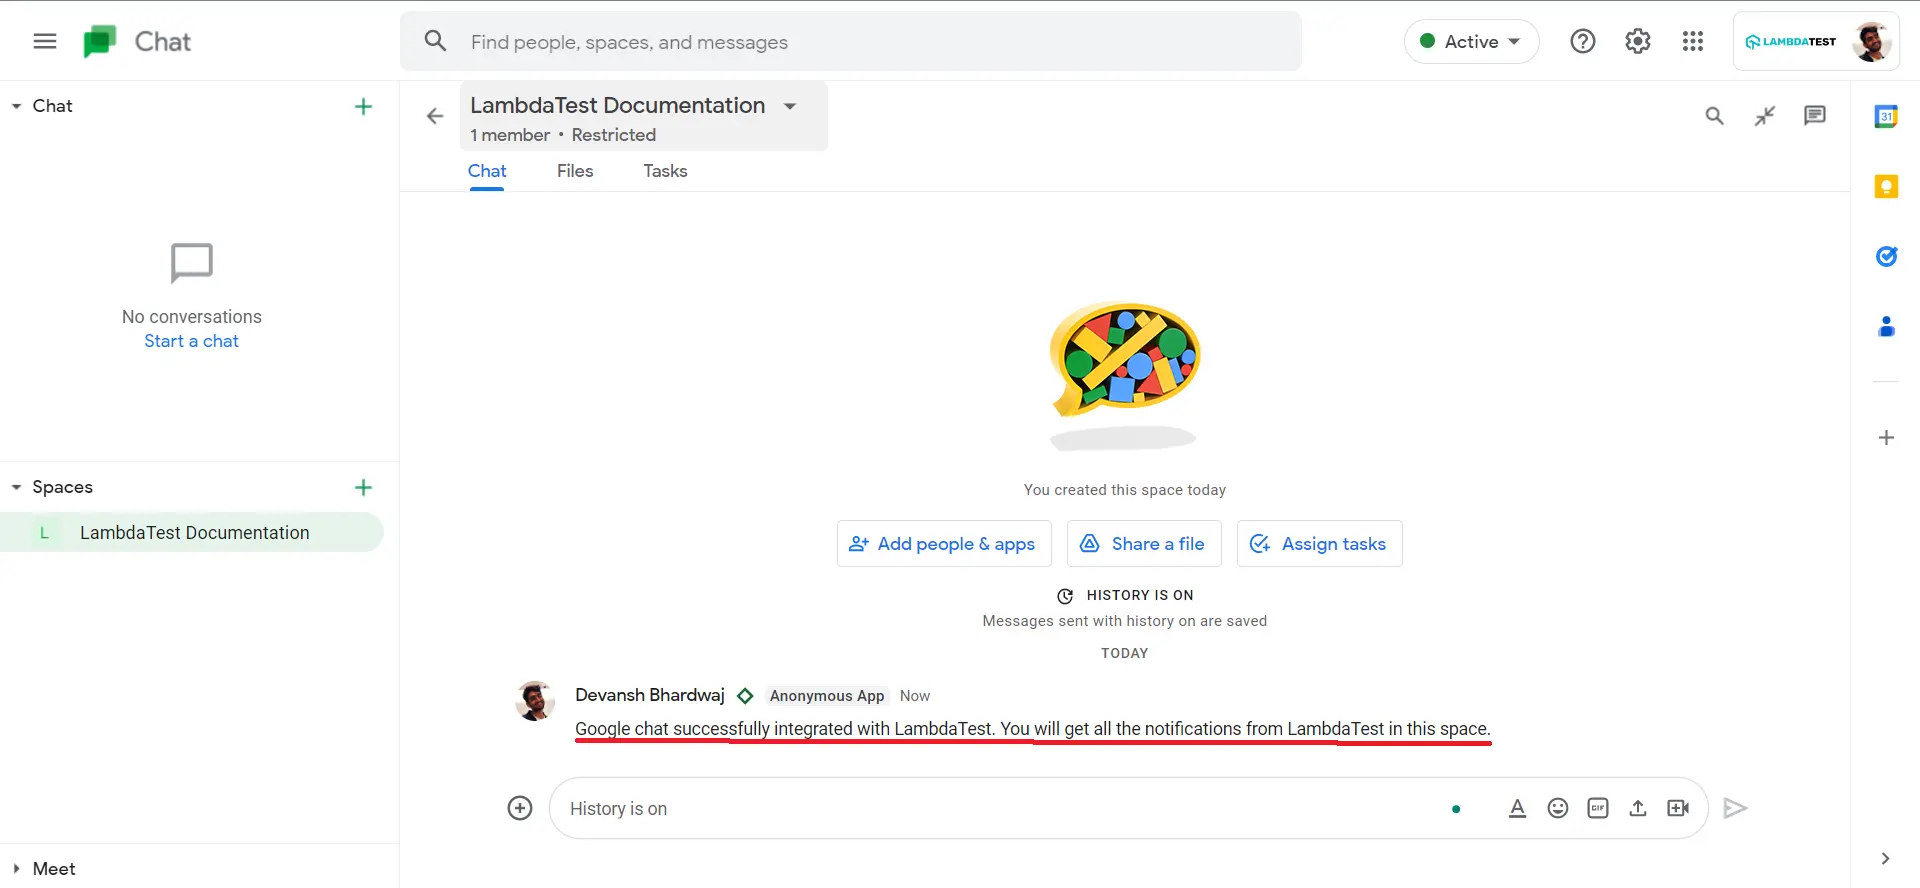Click the Assign tasks button
The image size is (1920, 888).
(1319, 544)
